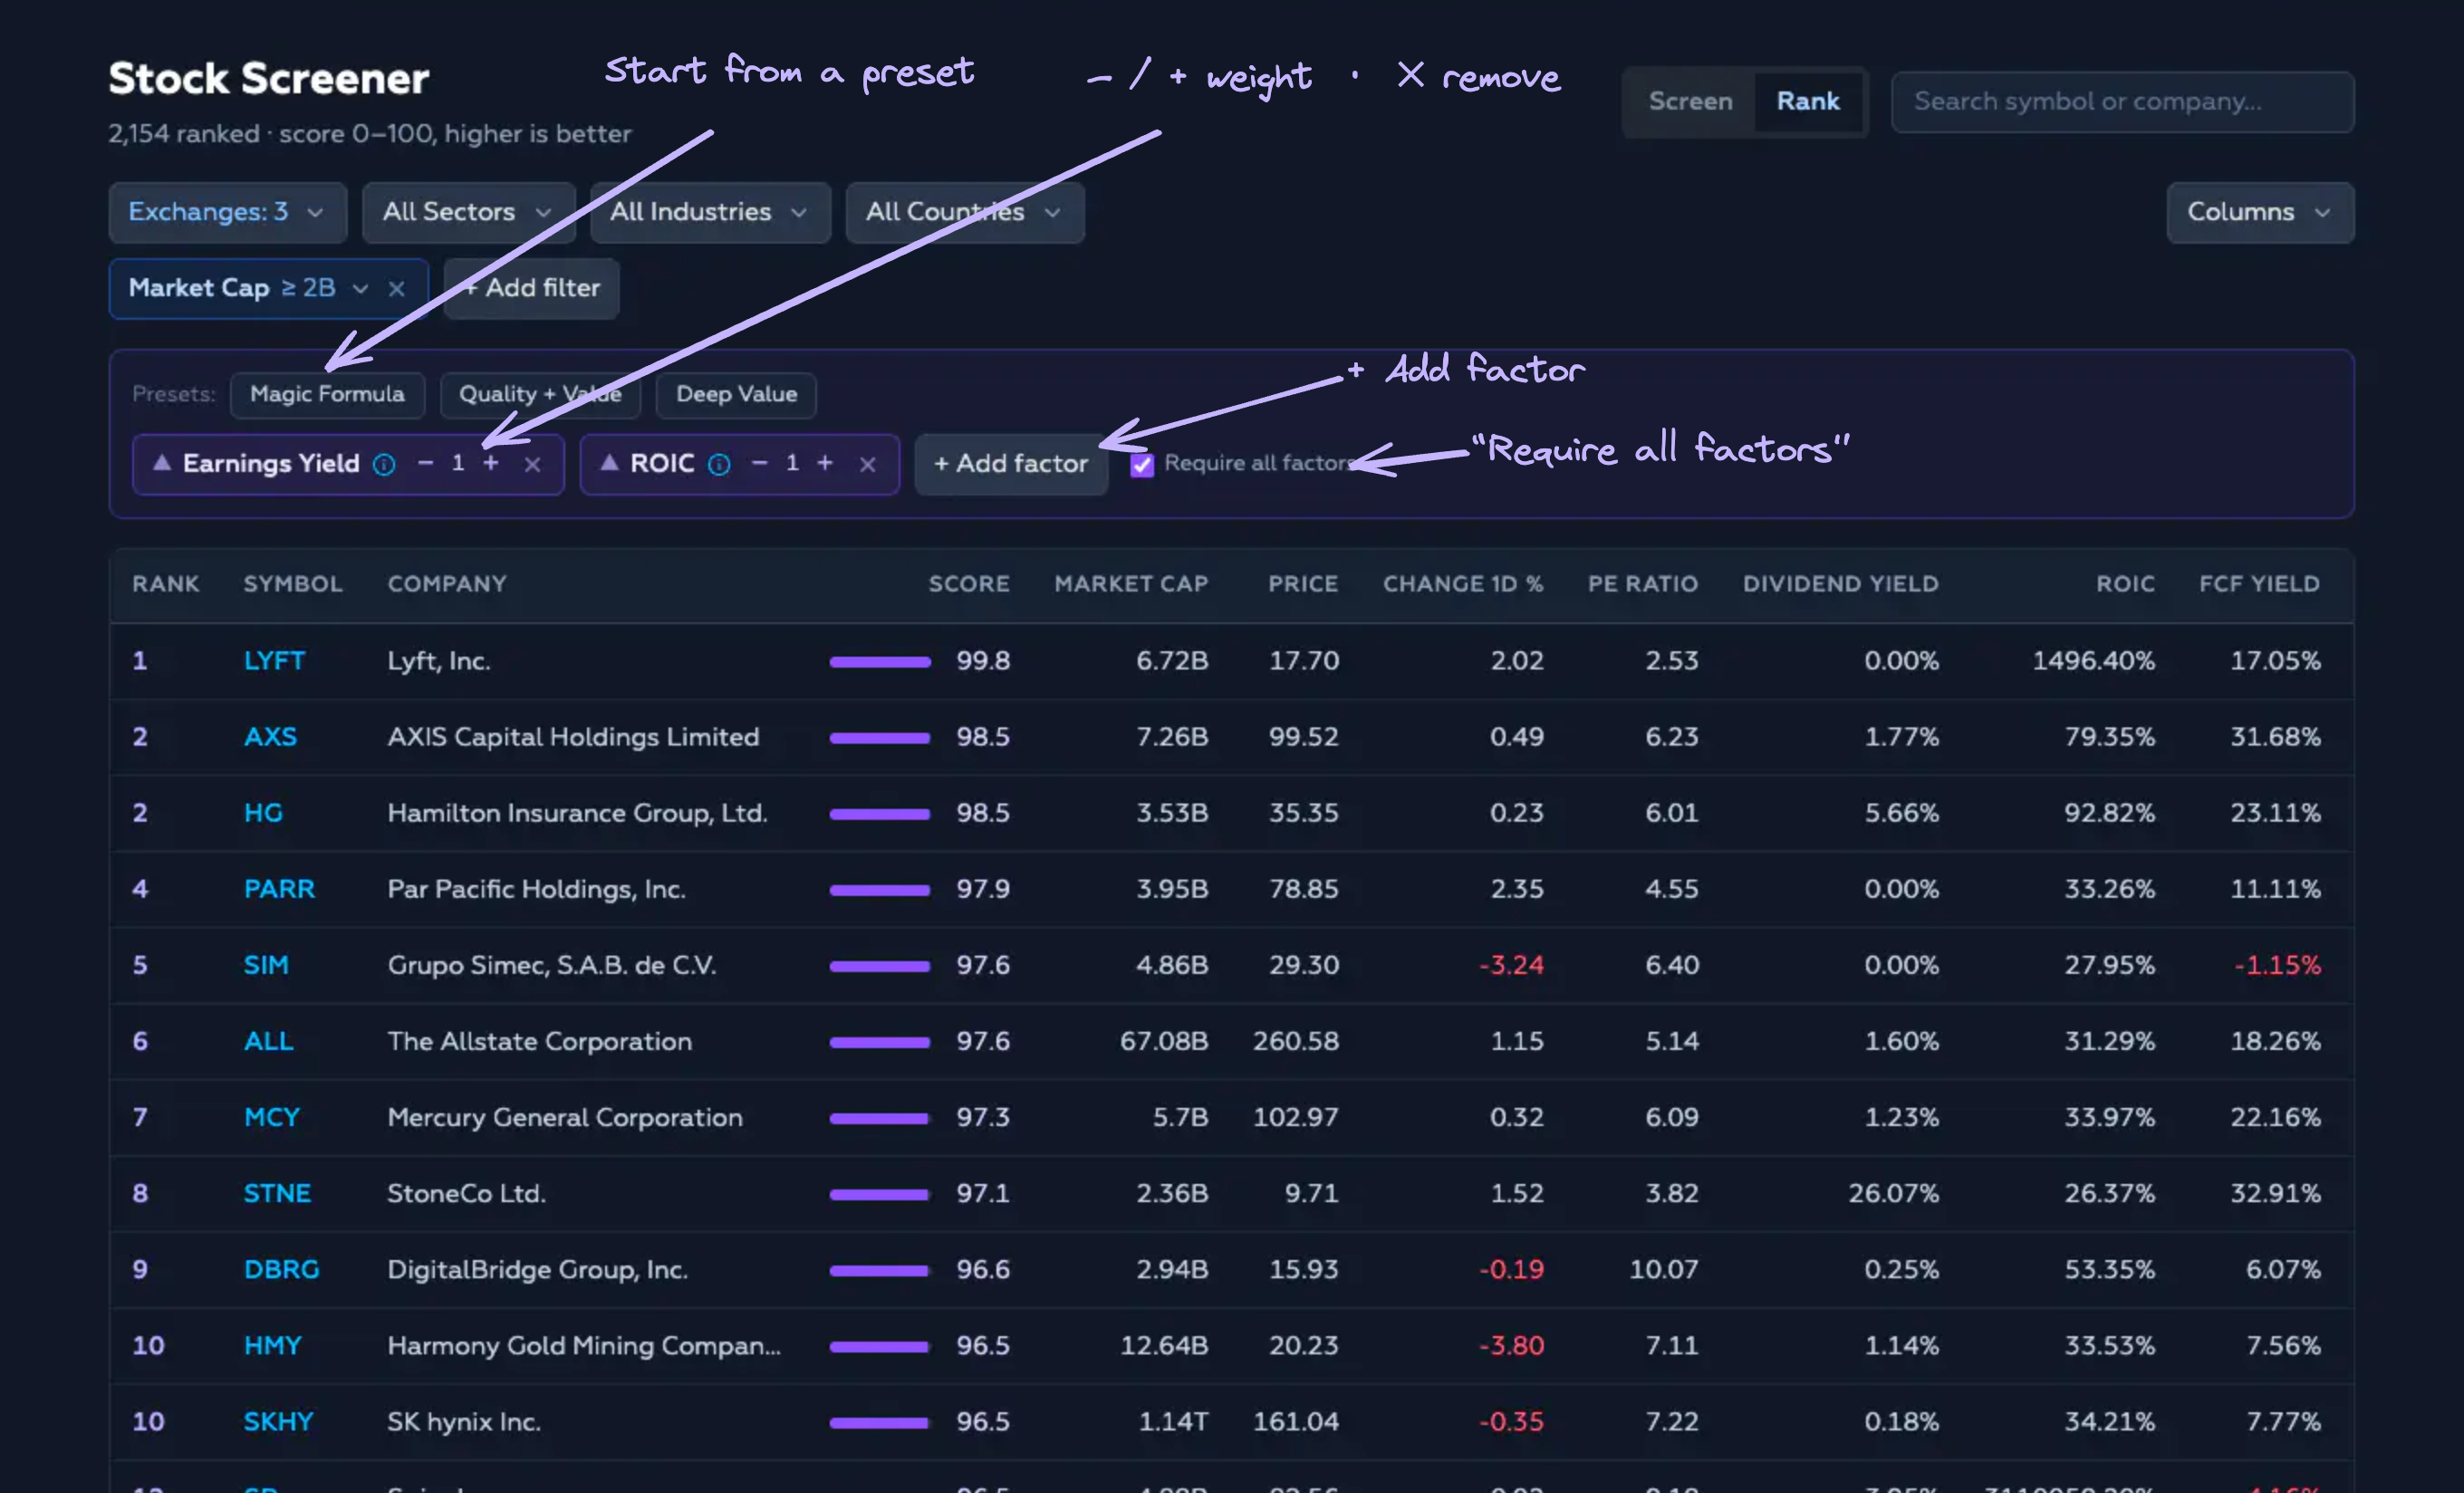Open the MCY symbol link
This screenshot has height=1493, width=2464.
tap(272, 1117)
